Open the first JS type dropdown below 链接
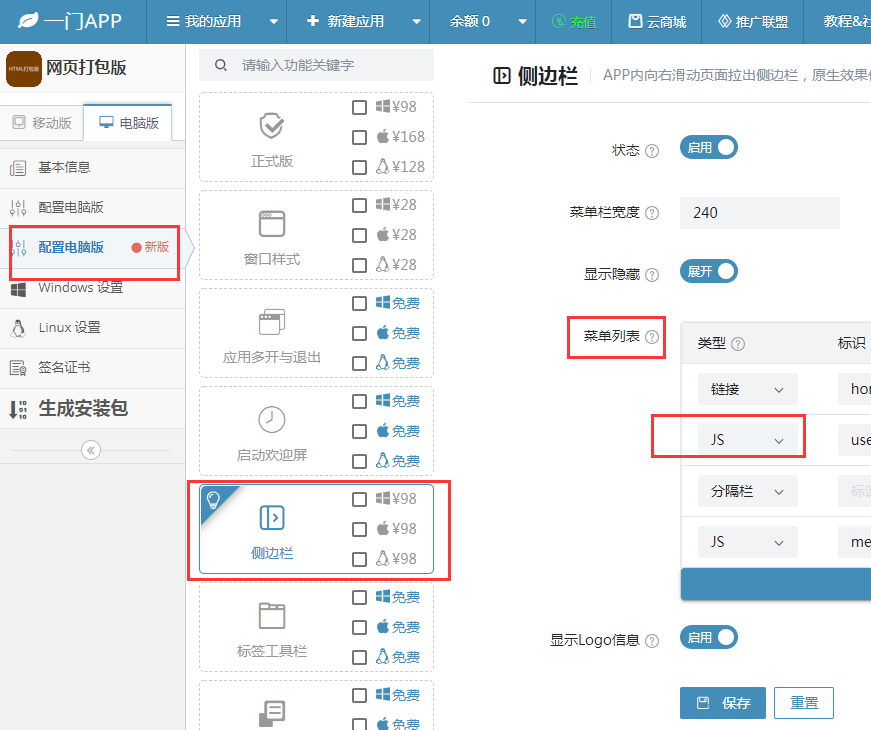Viewport: 871px width, 730px height. 748,440
